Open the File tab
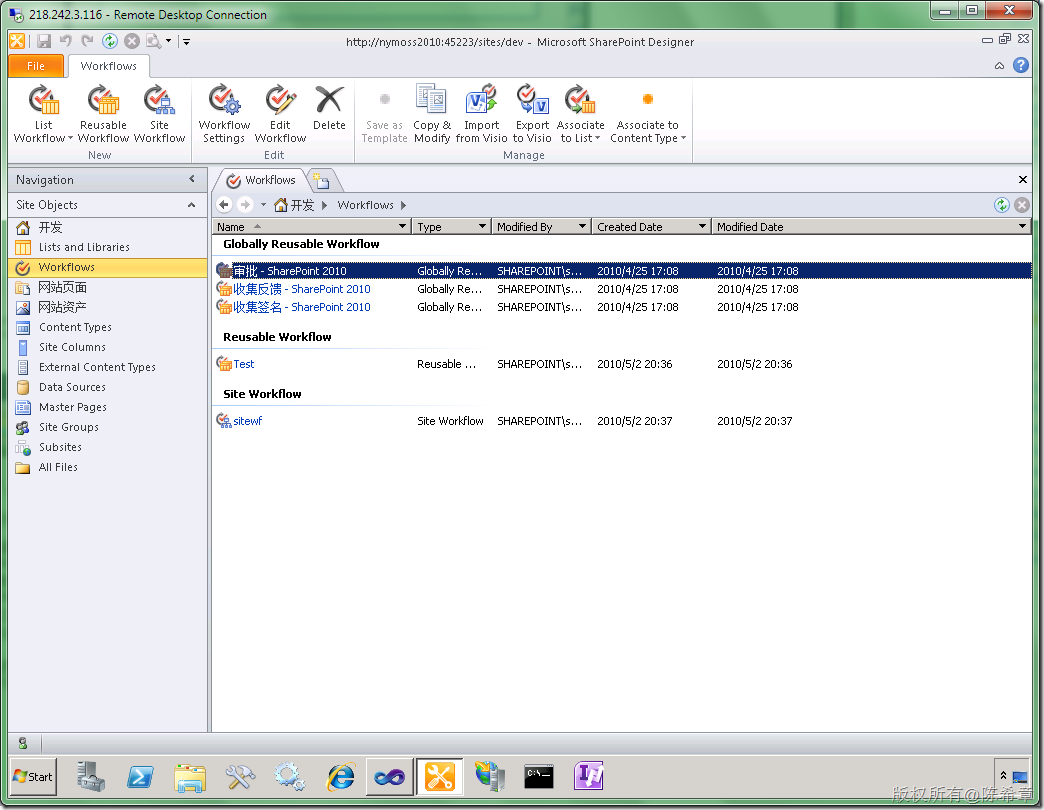Image resolution: width=1044 pixels, height=810 pixels. tap(36, 66)
